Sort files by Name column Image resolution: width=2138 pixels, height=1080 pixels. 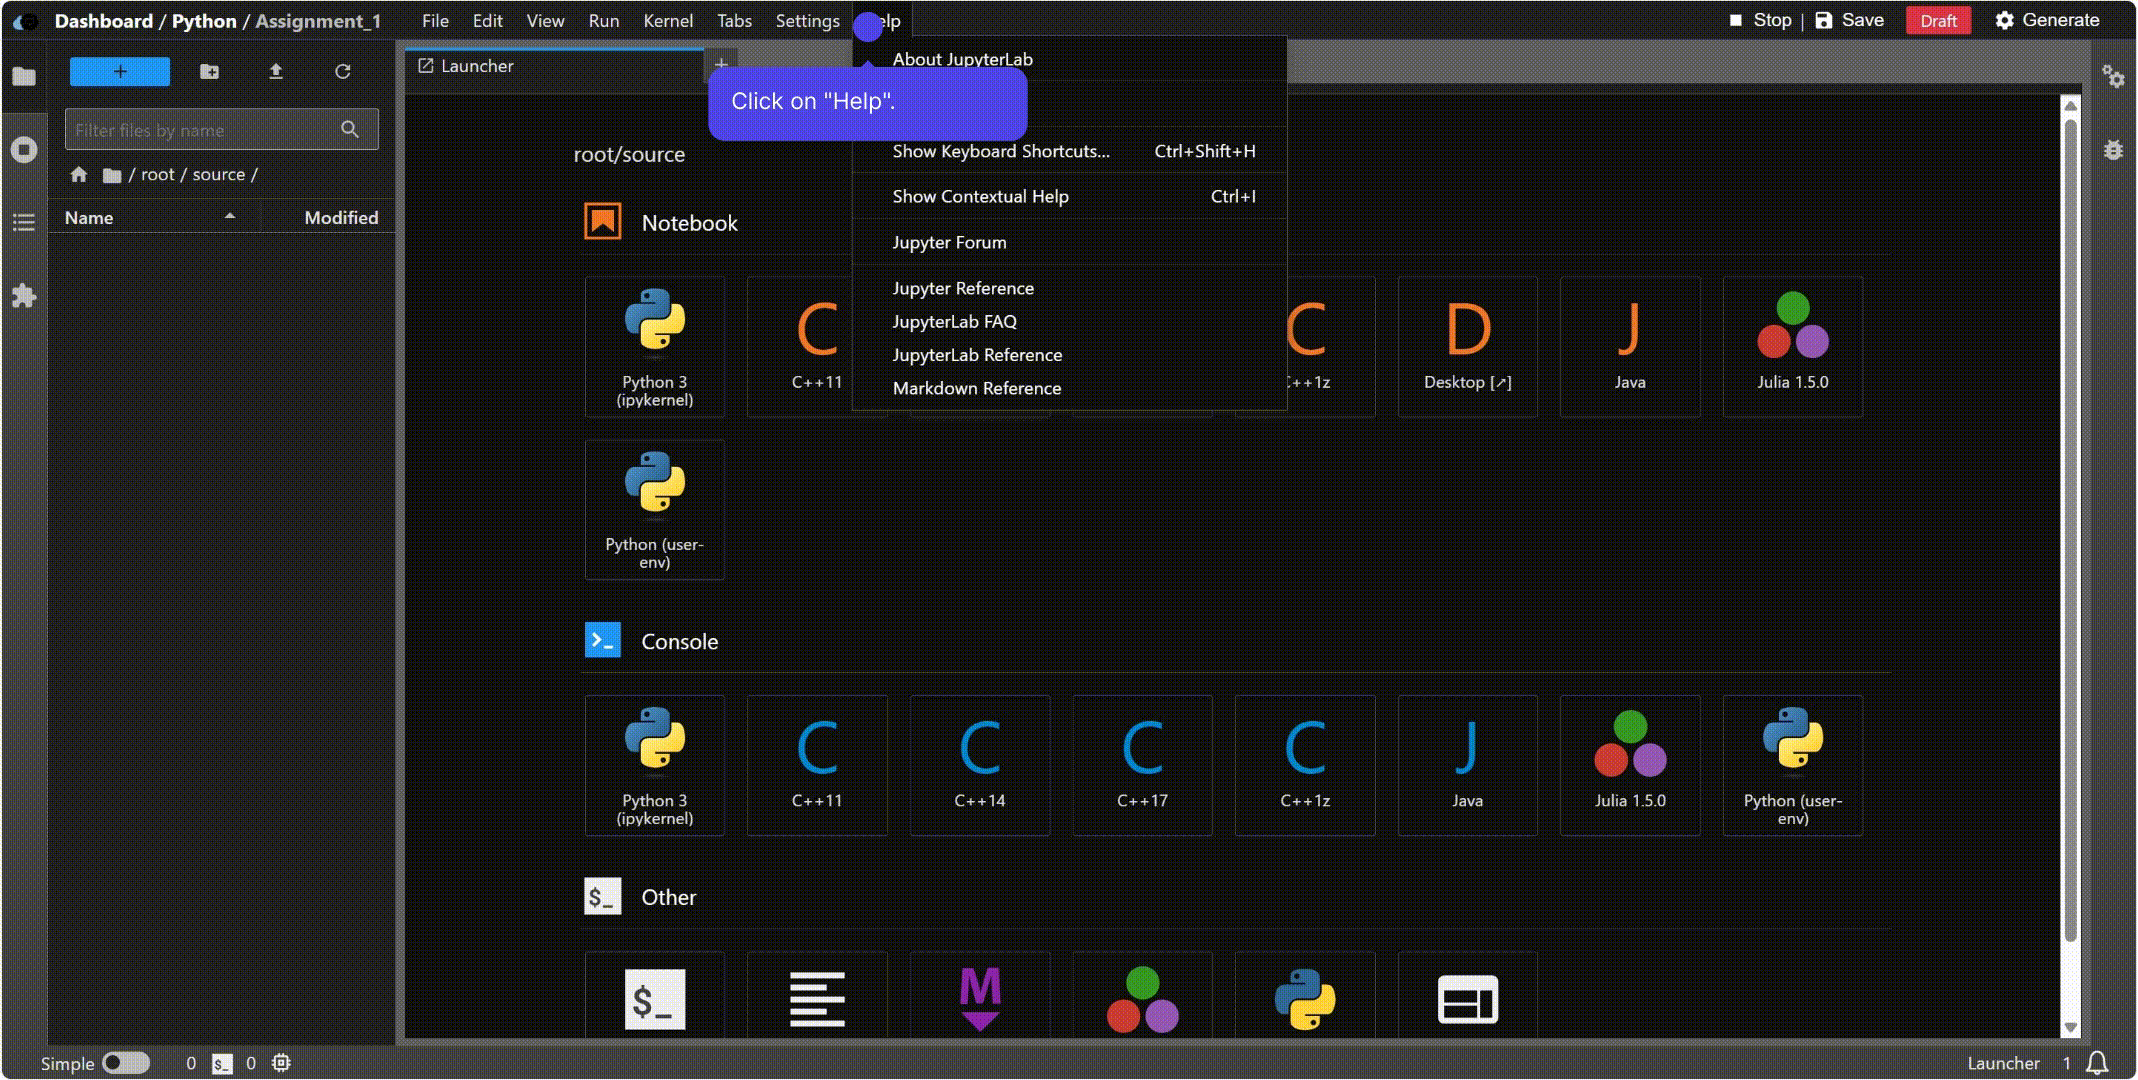coord(154,217)
